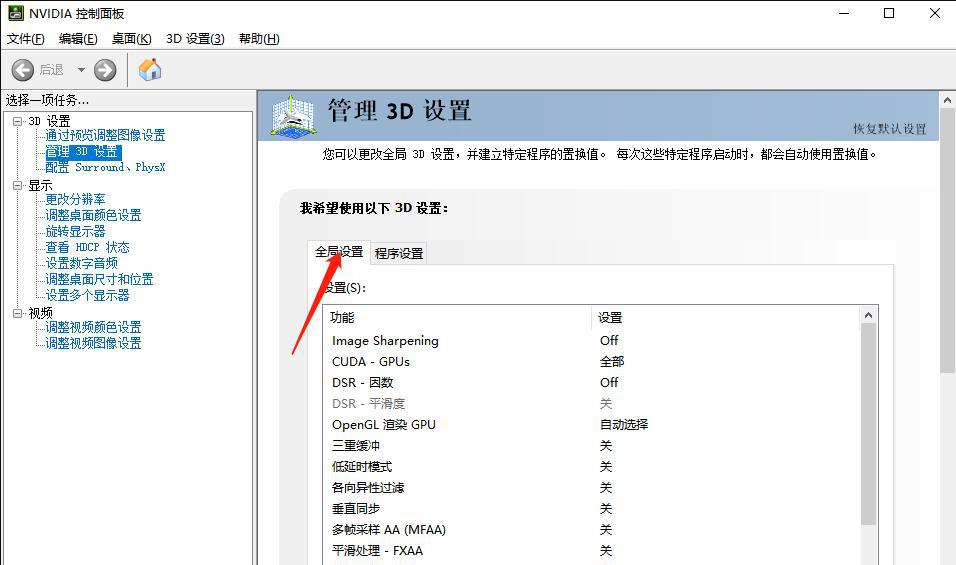Open 设置多个显示器 task
Viewport: 956px width, 565px height.
point(88,295)
